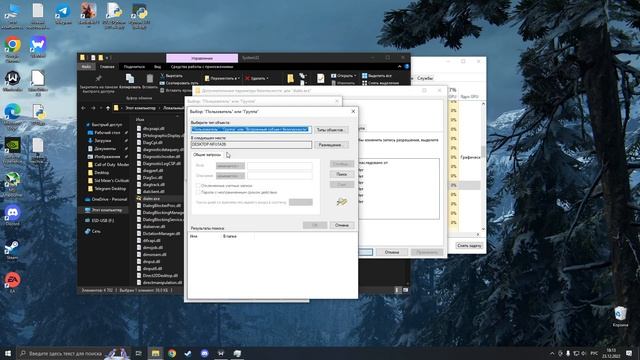The height and width of the screenshot is (360, 640).
Task: Switch to Поделиться ribbon tab in Explorer
Action: 134,67
